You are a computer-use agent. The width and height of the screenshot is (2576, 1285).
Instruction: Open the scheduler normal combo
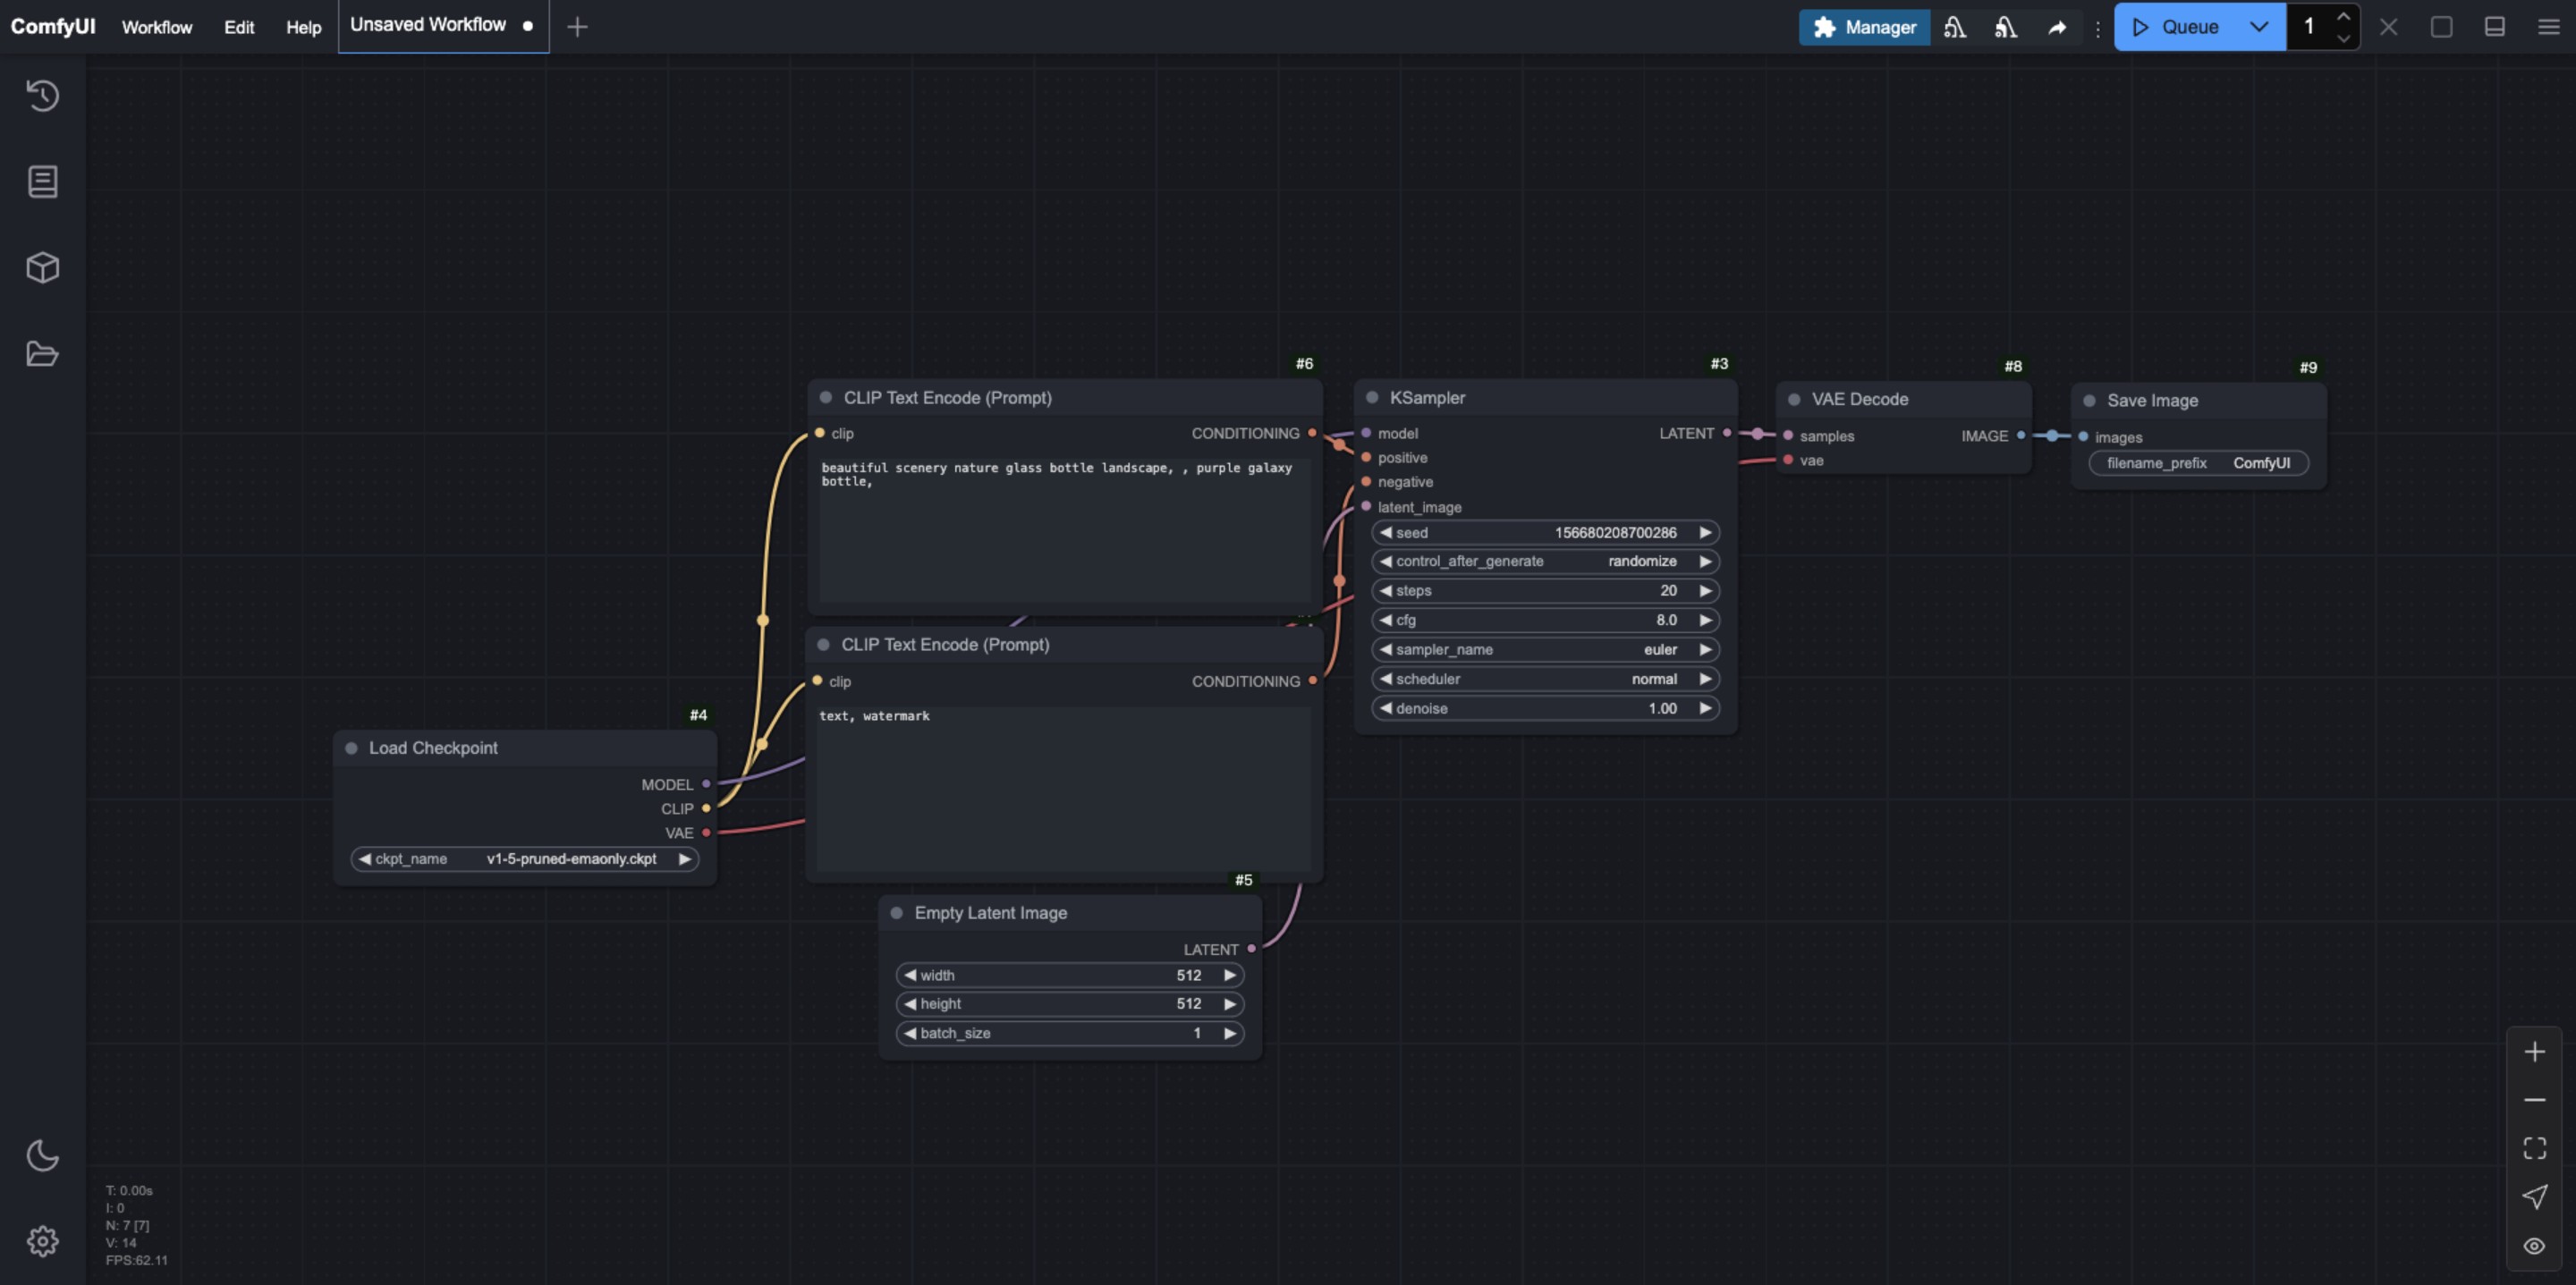tap(1545, 679)
